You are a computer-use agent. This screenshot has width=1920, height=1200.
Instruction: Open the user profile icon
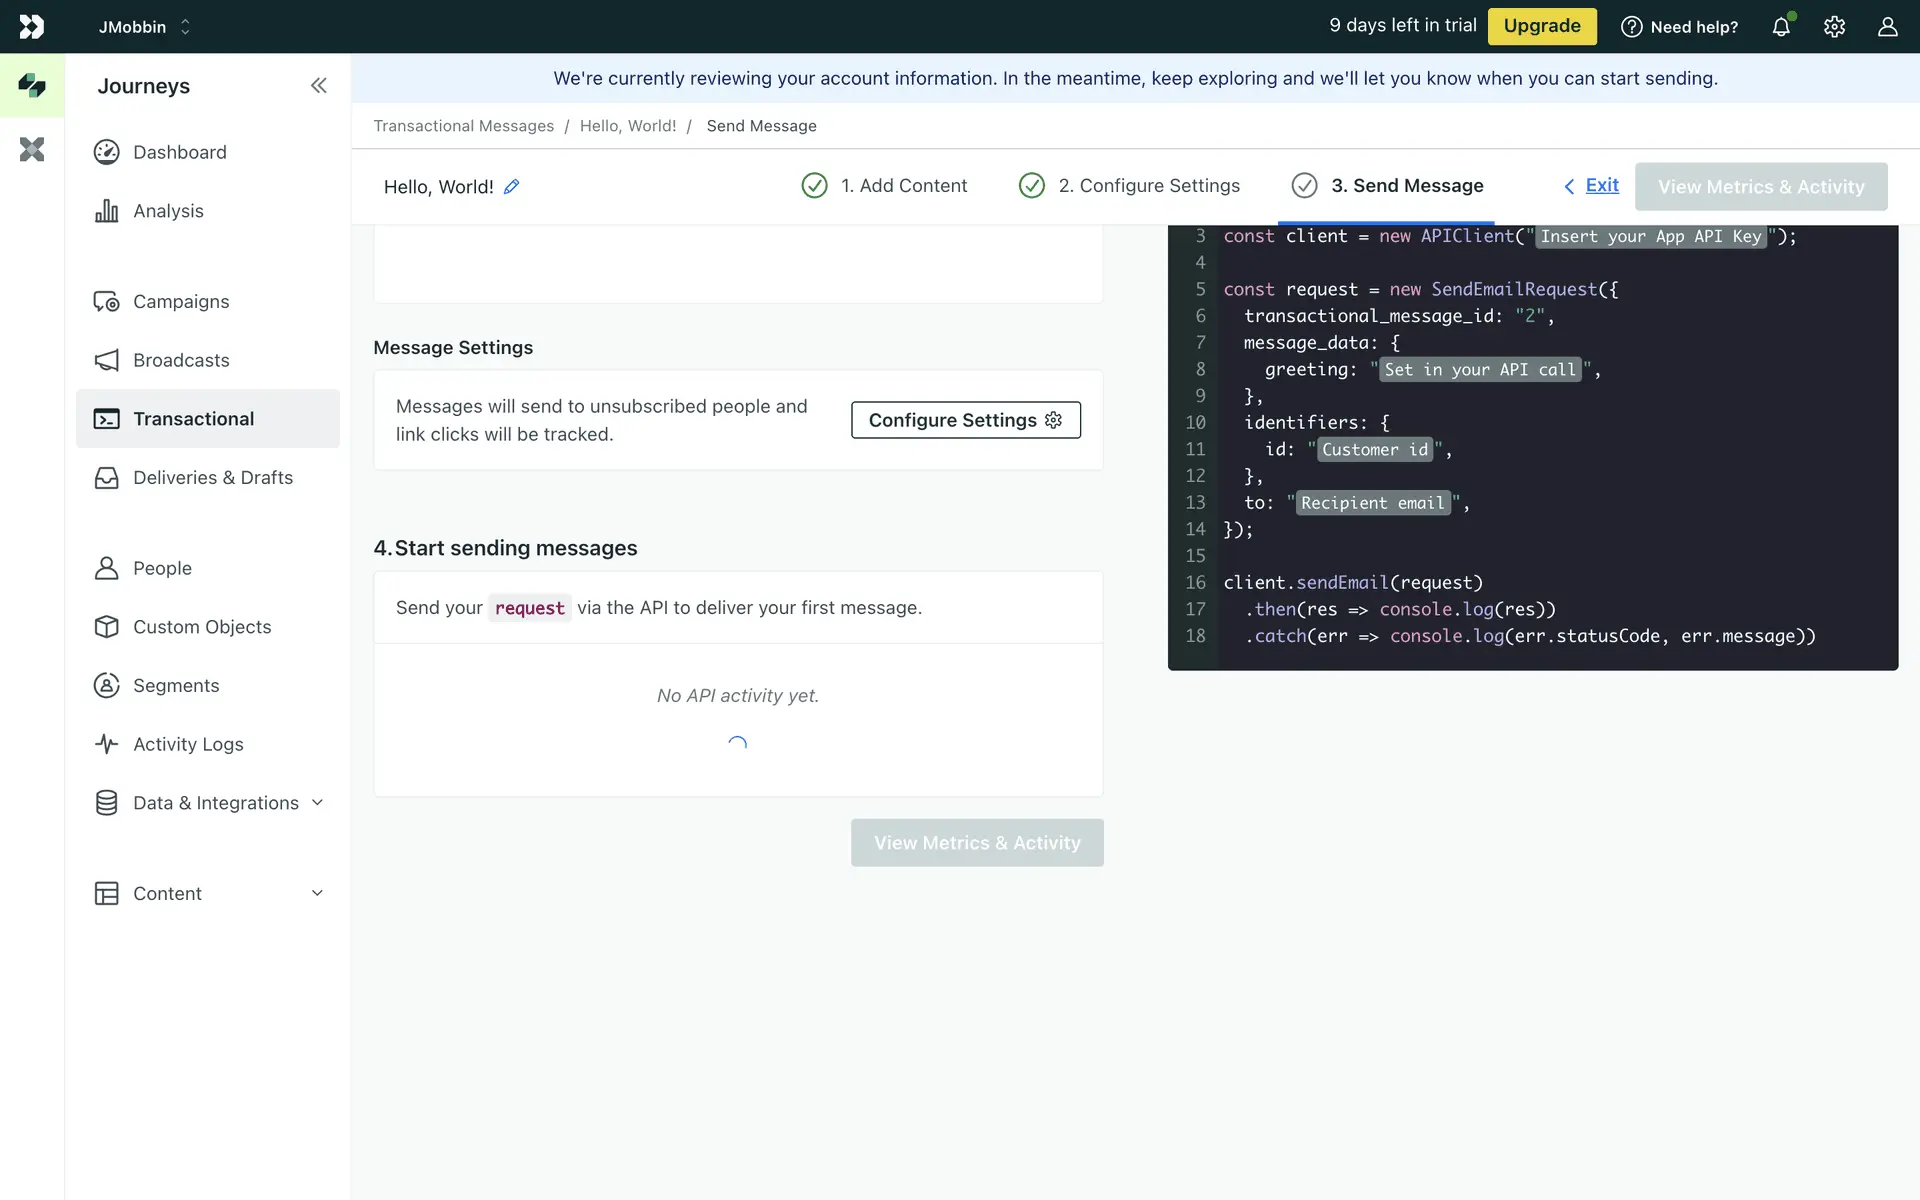[x=1887, y=27]
